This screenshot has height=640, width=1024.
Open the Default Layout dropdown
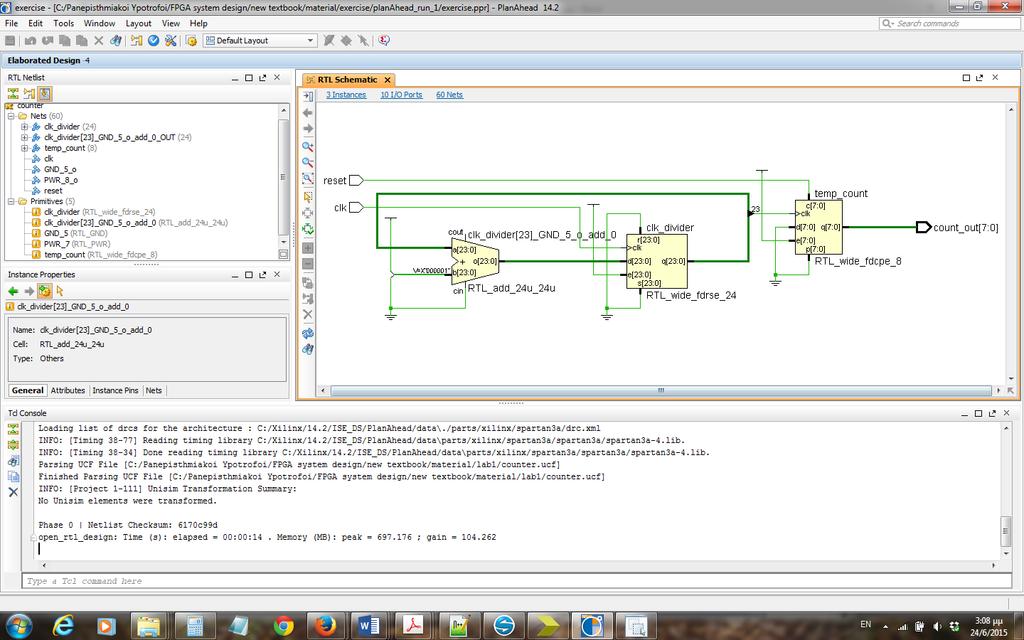tap(260, 40)
